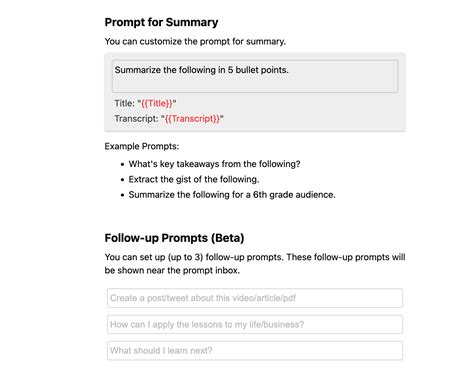Click 'You can customize the prompt for summary' text

(x=195, y=41)
